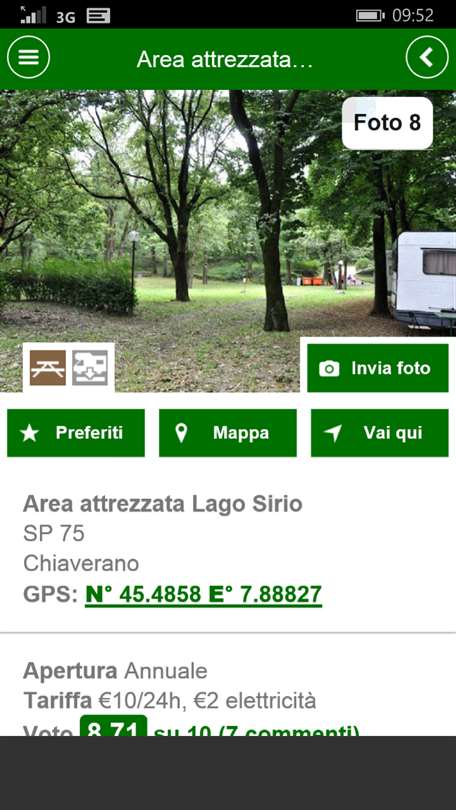This screenshot has width=456, height=810.
Task: Tap the map pin icon on Mappa
Action: 181,433
